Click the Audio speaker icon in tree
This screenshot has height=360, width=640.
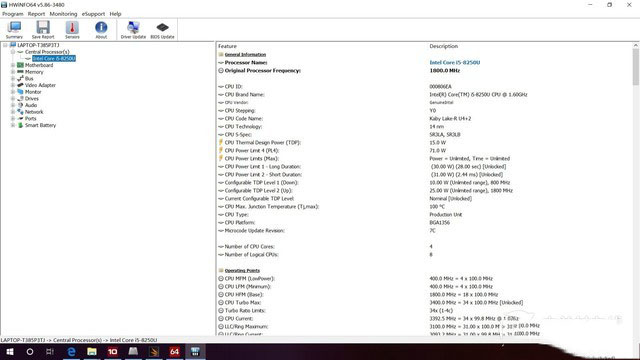click(20, 105)
